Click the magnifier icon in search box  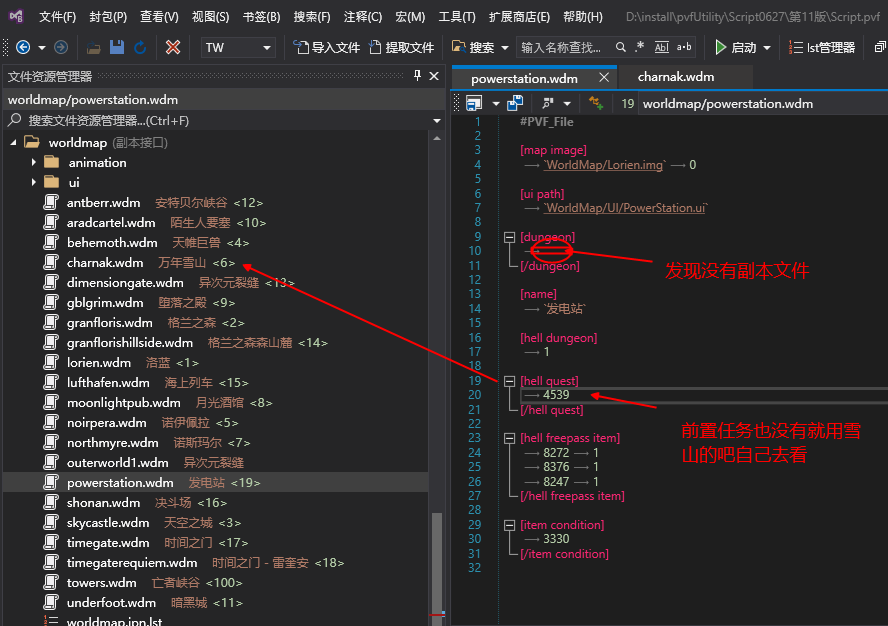pos(621,47)
